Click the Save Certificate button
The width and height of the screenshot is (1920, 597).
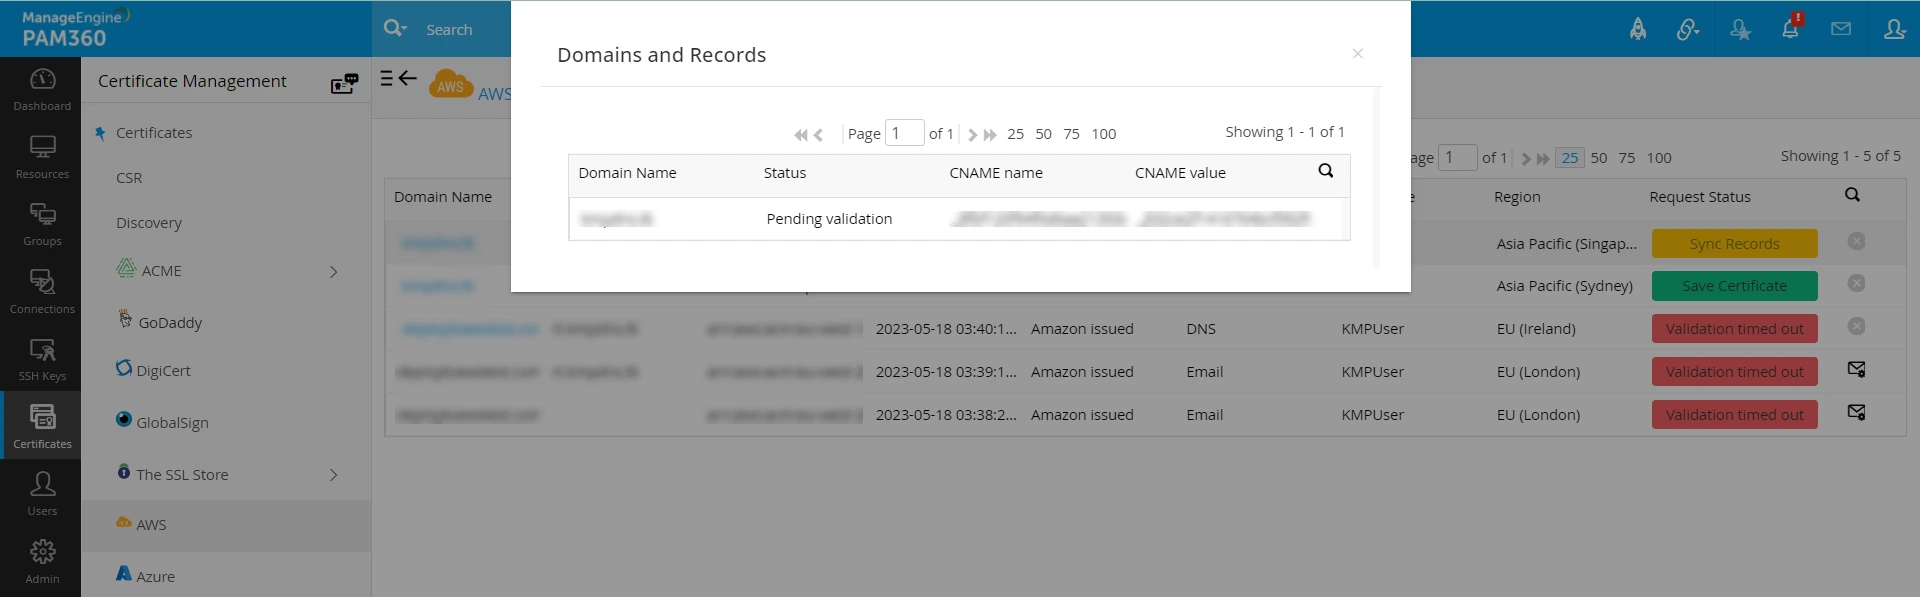(x=1734, y=286)
